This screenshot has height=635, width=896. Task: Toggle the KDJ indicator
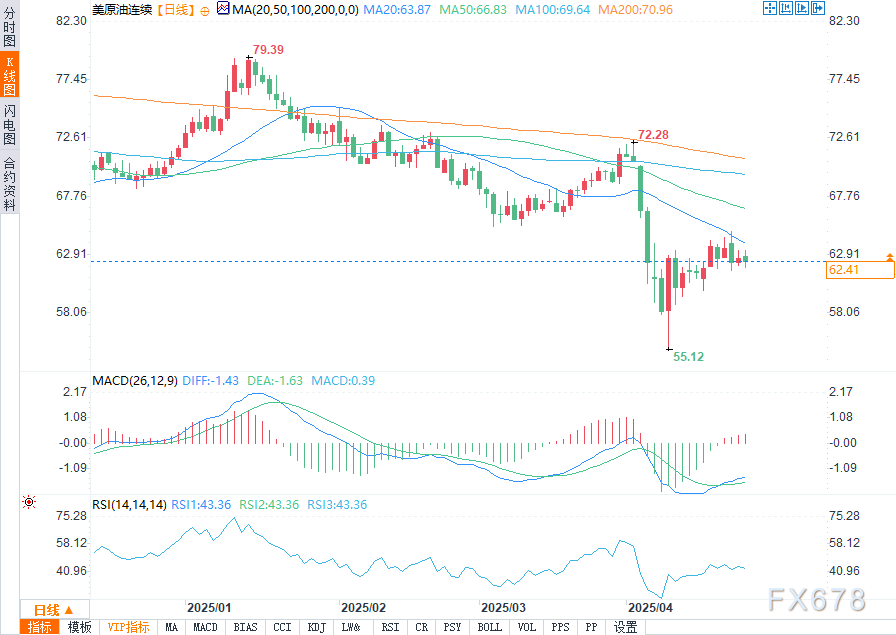point(316,627)
